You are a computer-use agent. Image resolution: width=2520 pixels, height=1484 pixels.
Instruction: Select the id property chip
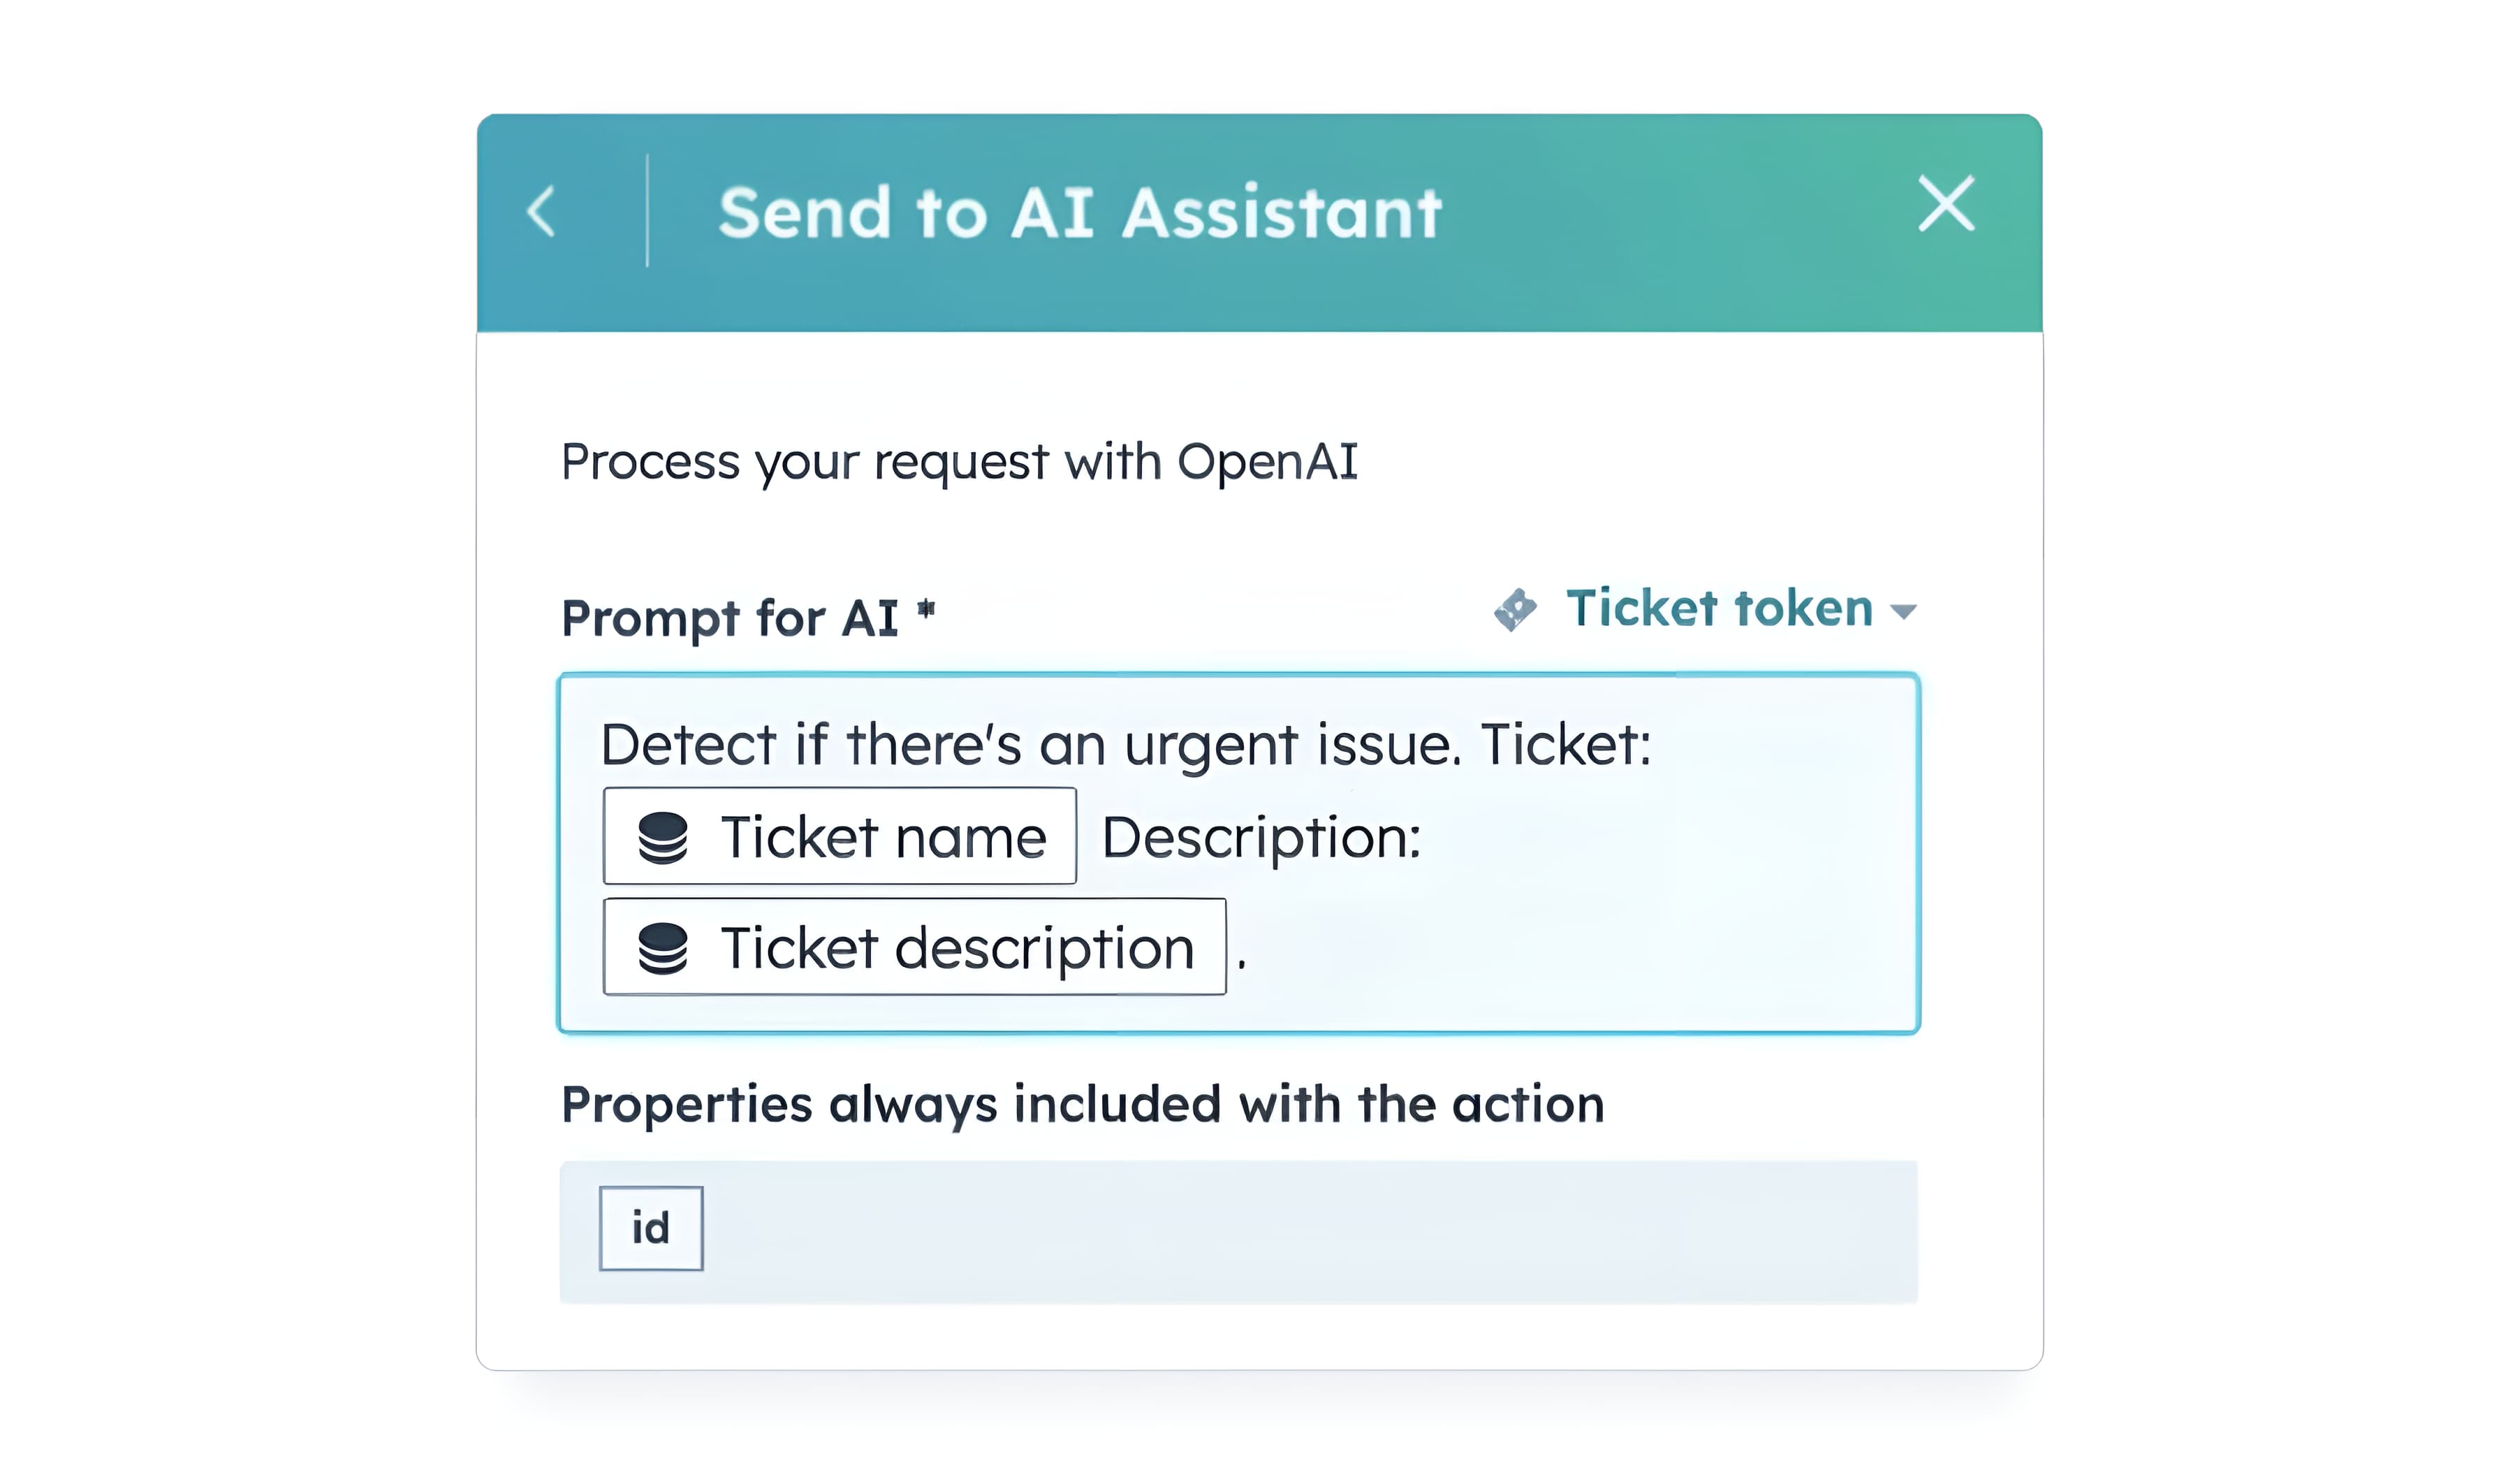(x=650, y=1228)
